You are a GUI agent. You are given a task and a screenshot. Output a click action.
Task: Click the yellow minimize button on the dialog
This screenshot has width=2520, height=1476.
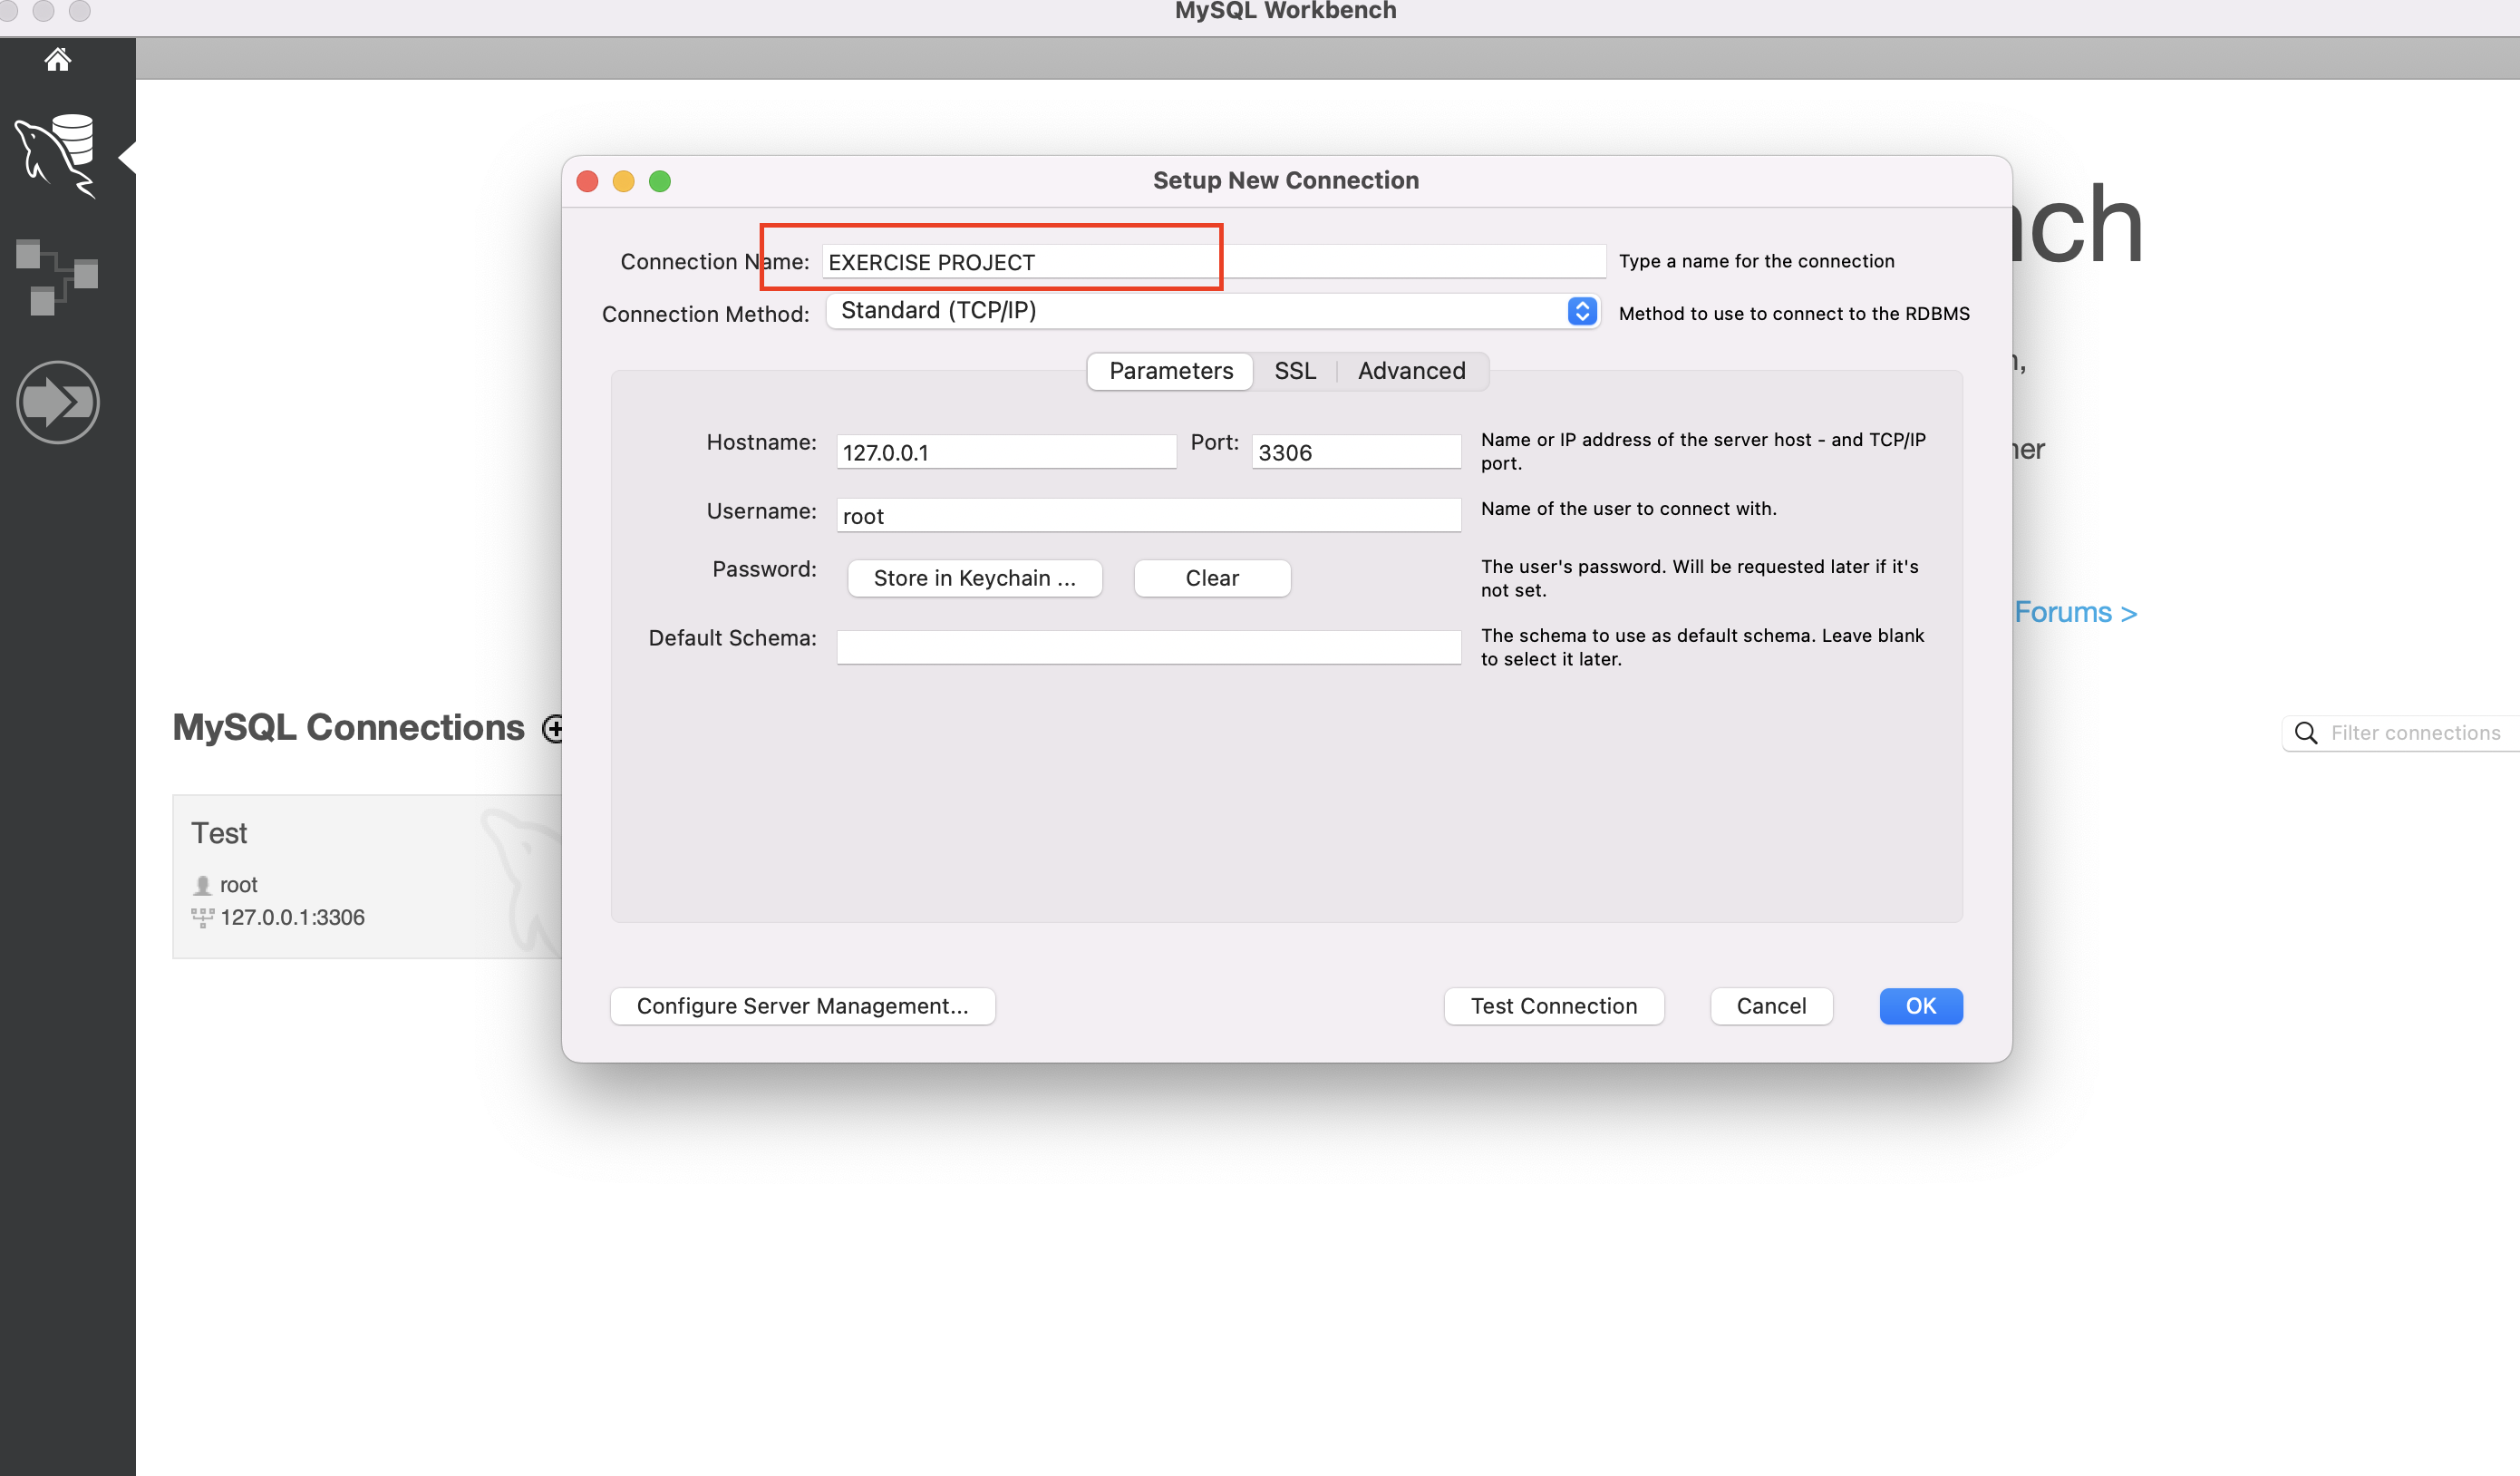[623, 181]
